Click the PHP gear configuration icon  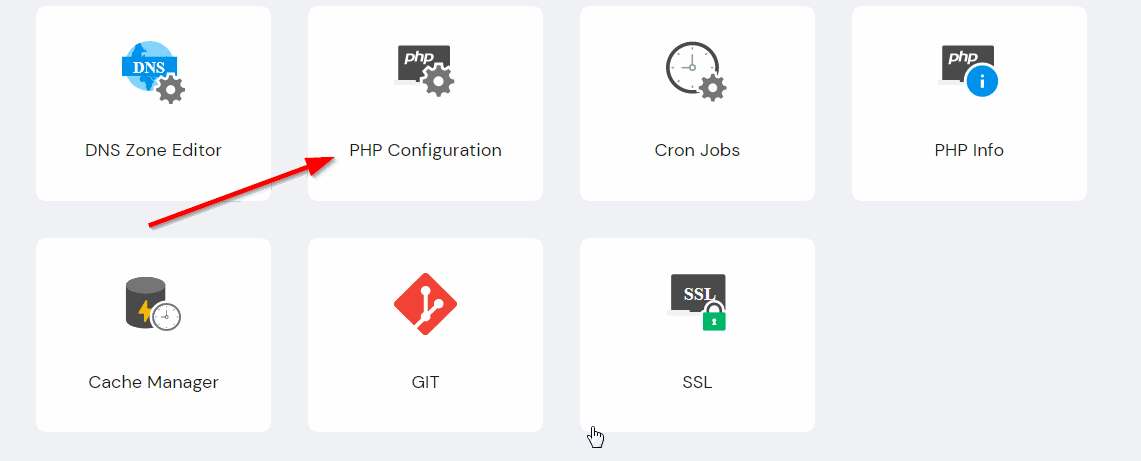(x=425, y=71)
